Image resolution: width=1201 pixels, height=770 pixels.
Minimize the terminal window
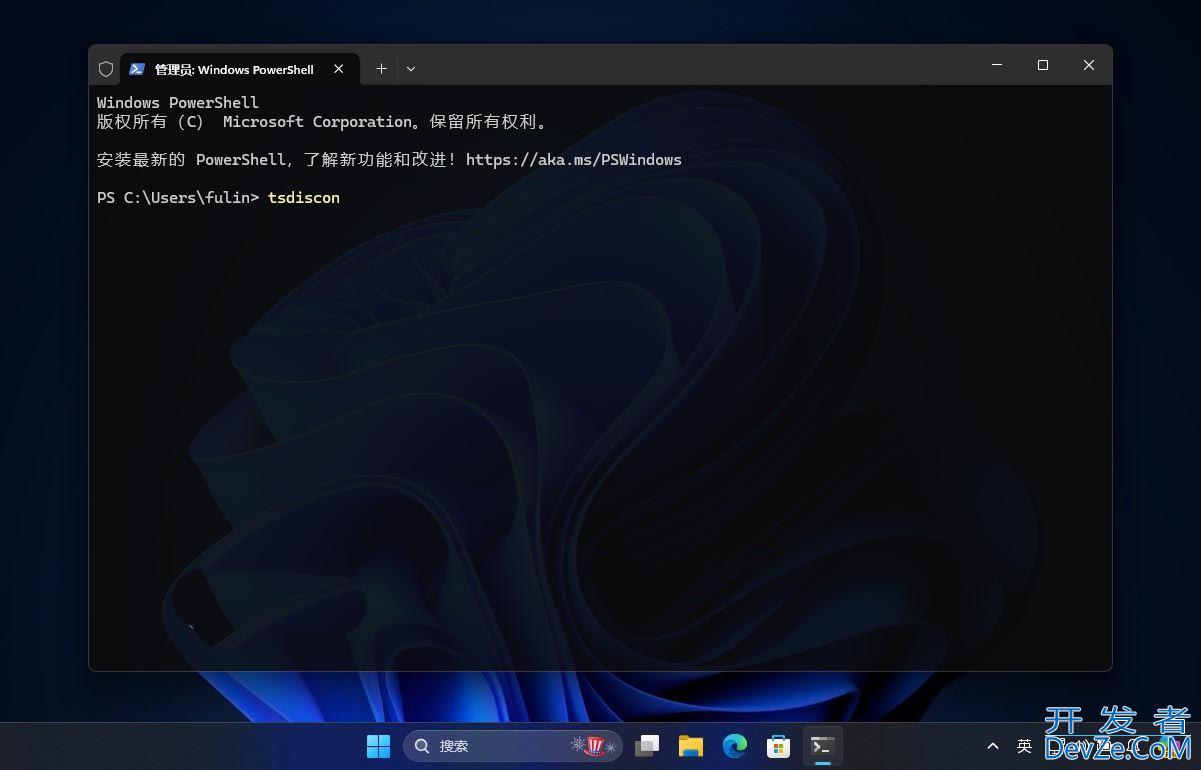[997, 65]
